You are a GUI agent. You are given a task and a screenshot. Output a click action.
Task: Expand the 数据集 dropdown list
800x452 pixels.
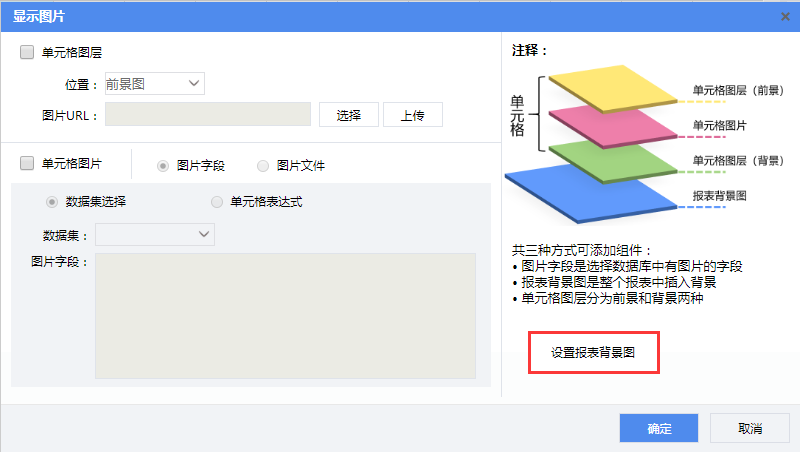pyautogui.click(x=154, y=234)
